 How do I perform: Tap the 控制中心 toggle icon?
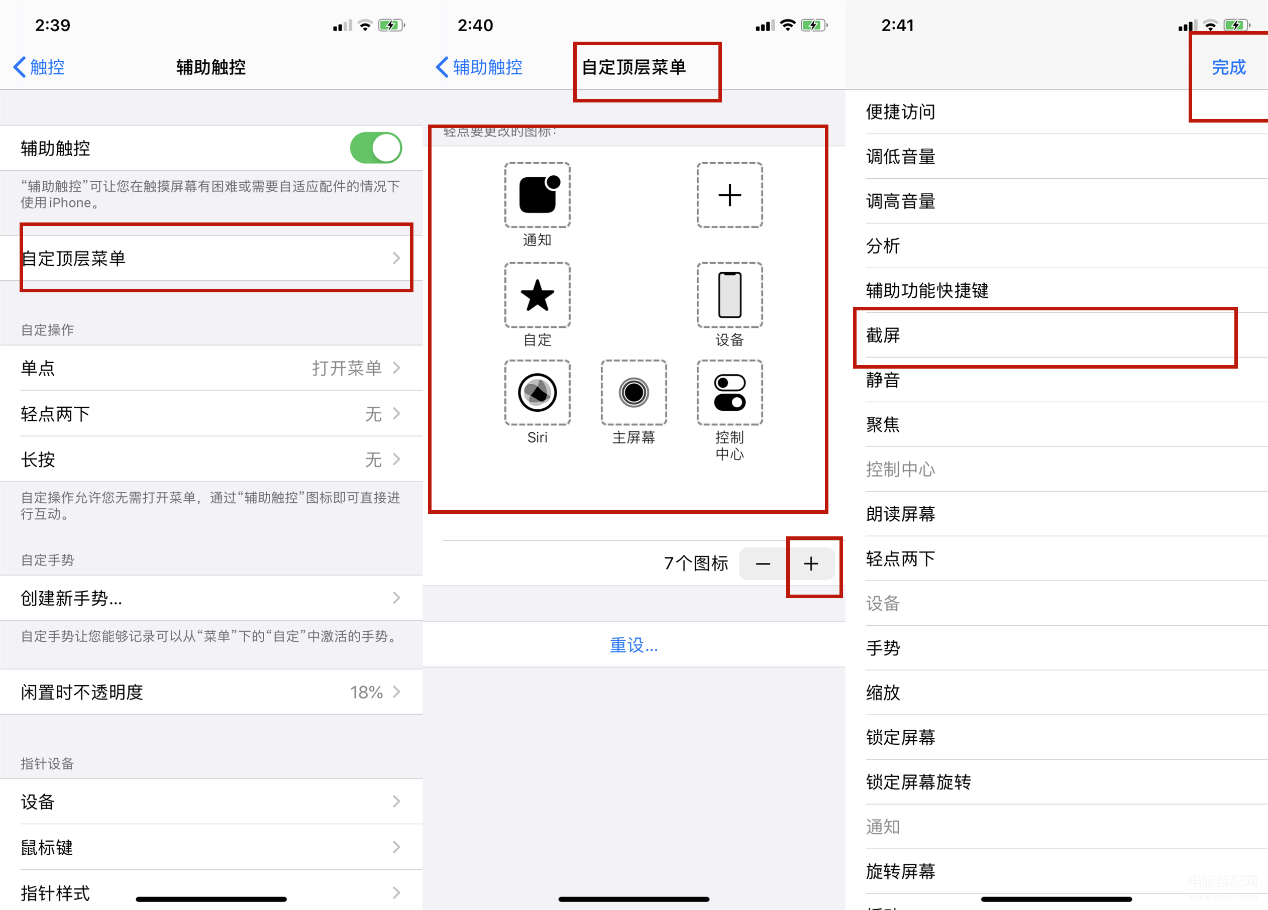click(x=730, y=393)
